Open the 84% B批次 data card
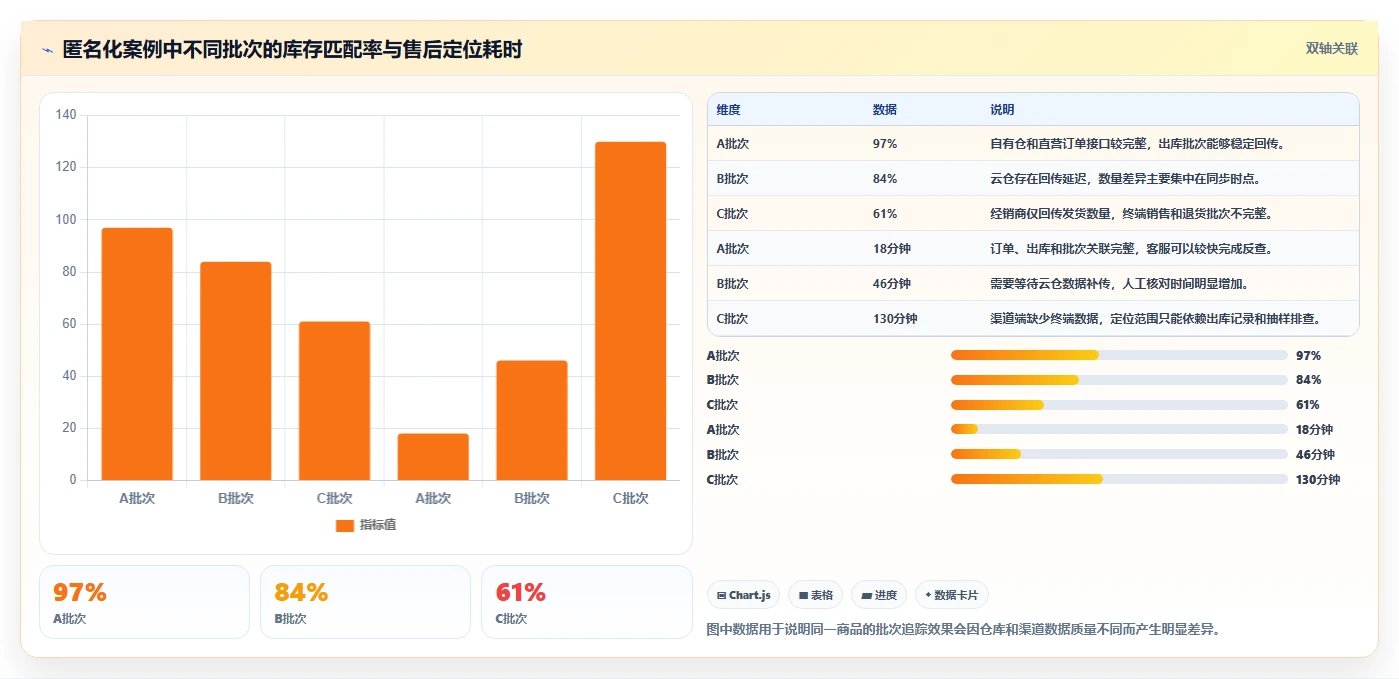 [x=365, y=602]
